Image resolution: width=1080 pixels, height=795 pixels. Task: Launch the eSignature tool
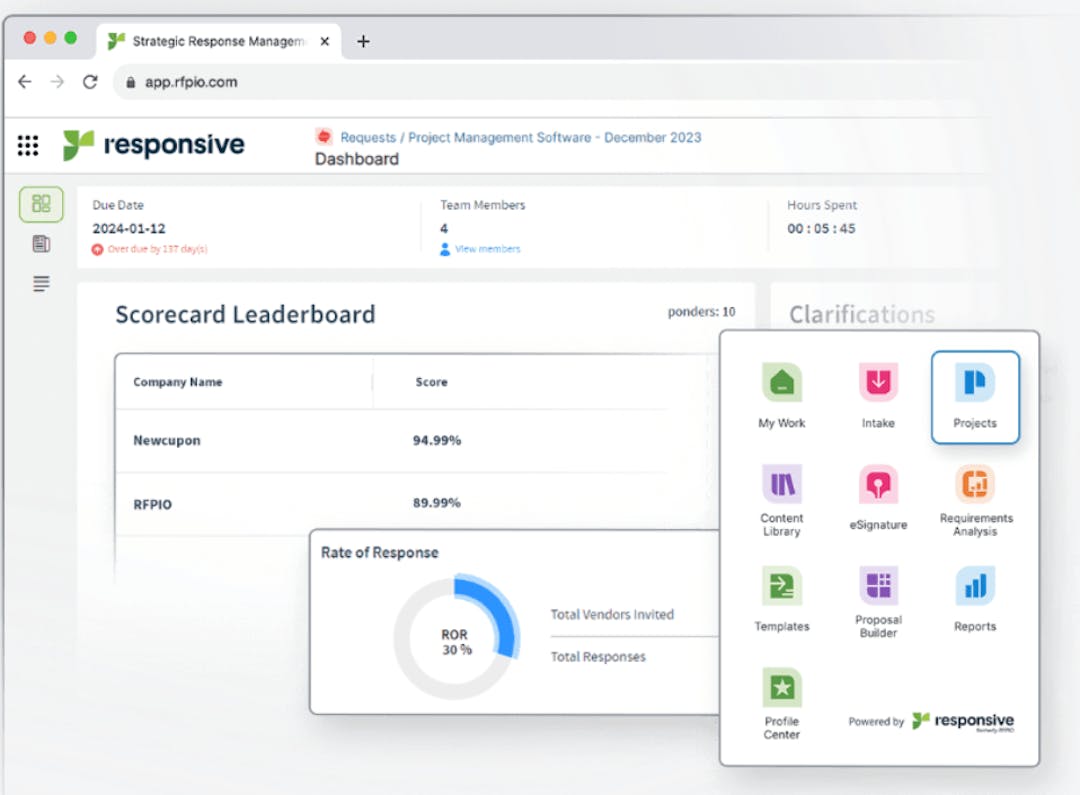pyautogui.click(x=877, y=484)
